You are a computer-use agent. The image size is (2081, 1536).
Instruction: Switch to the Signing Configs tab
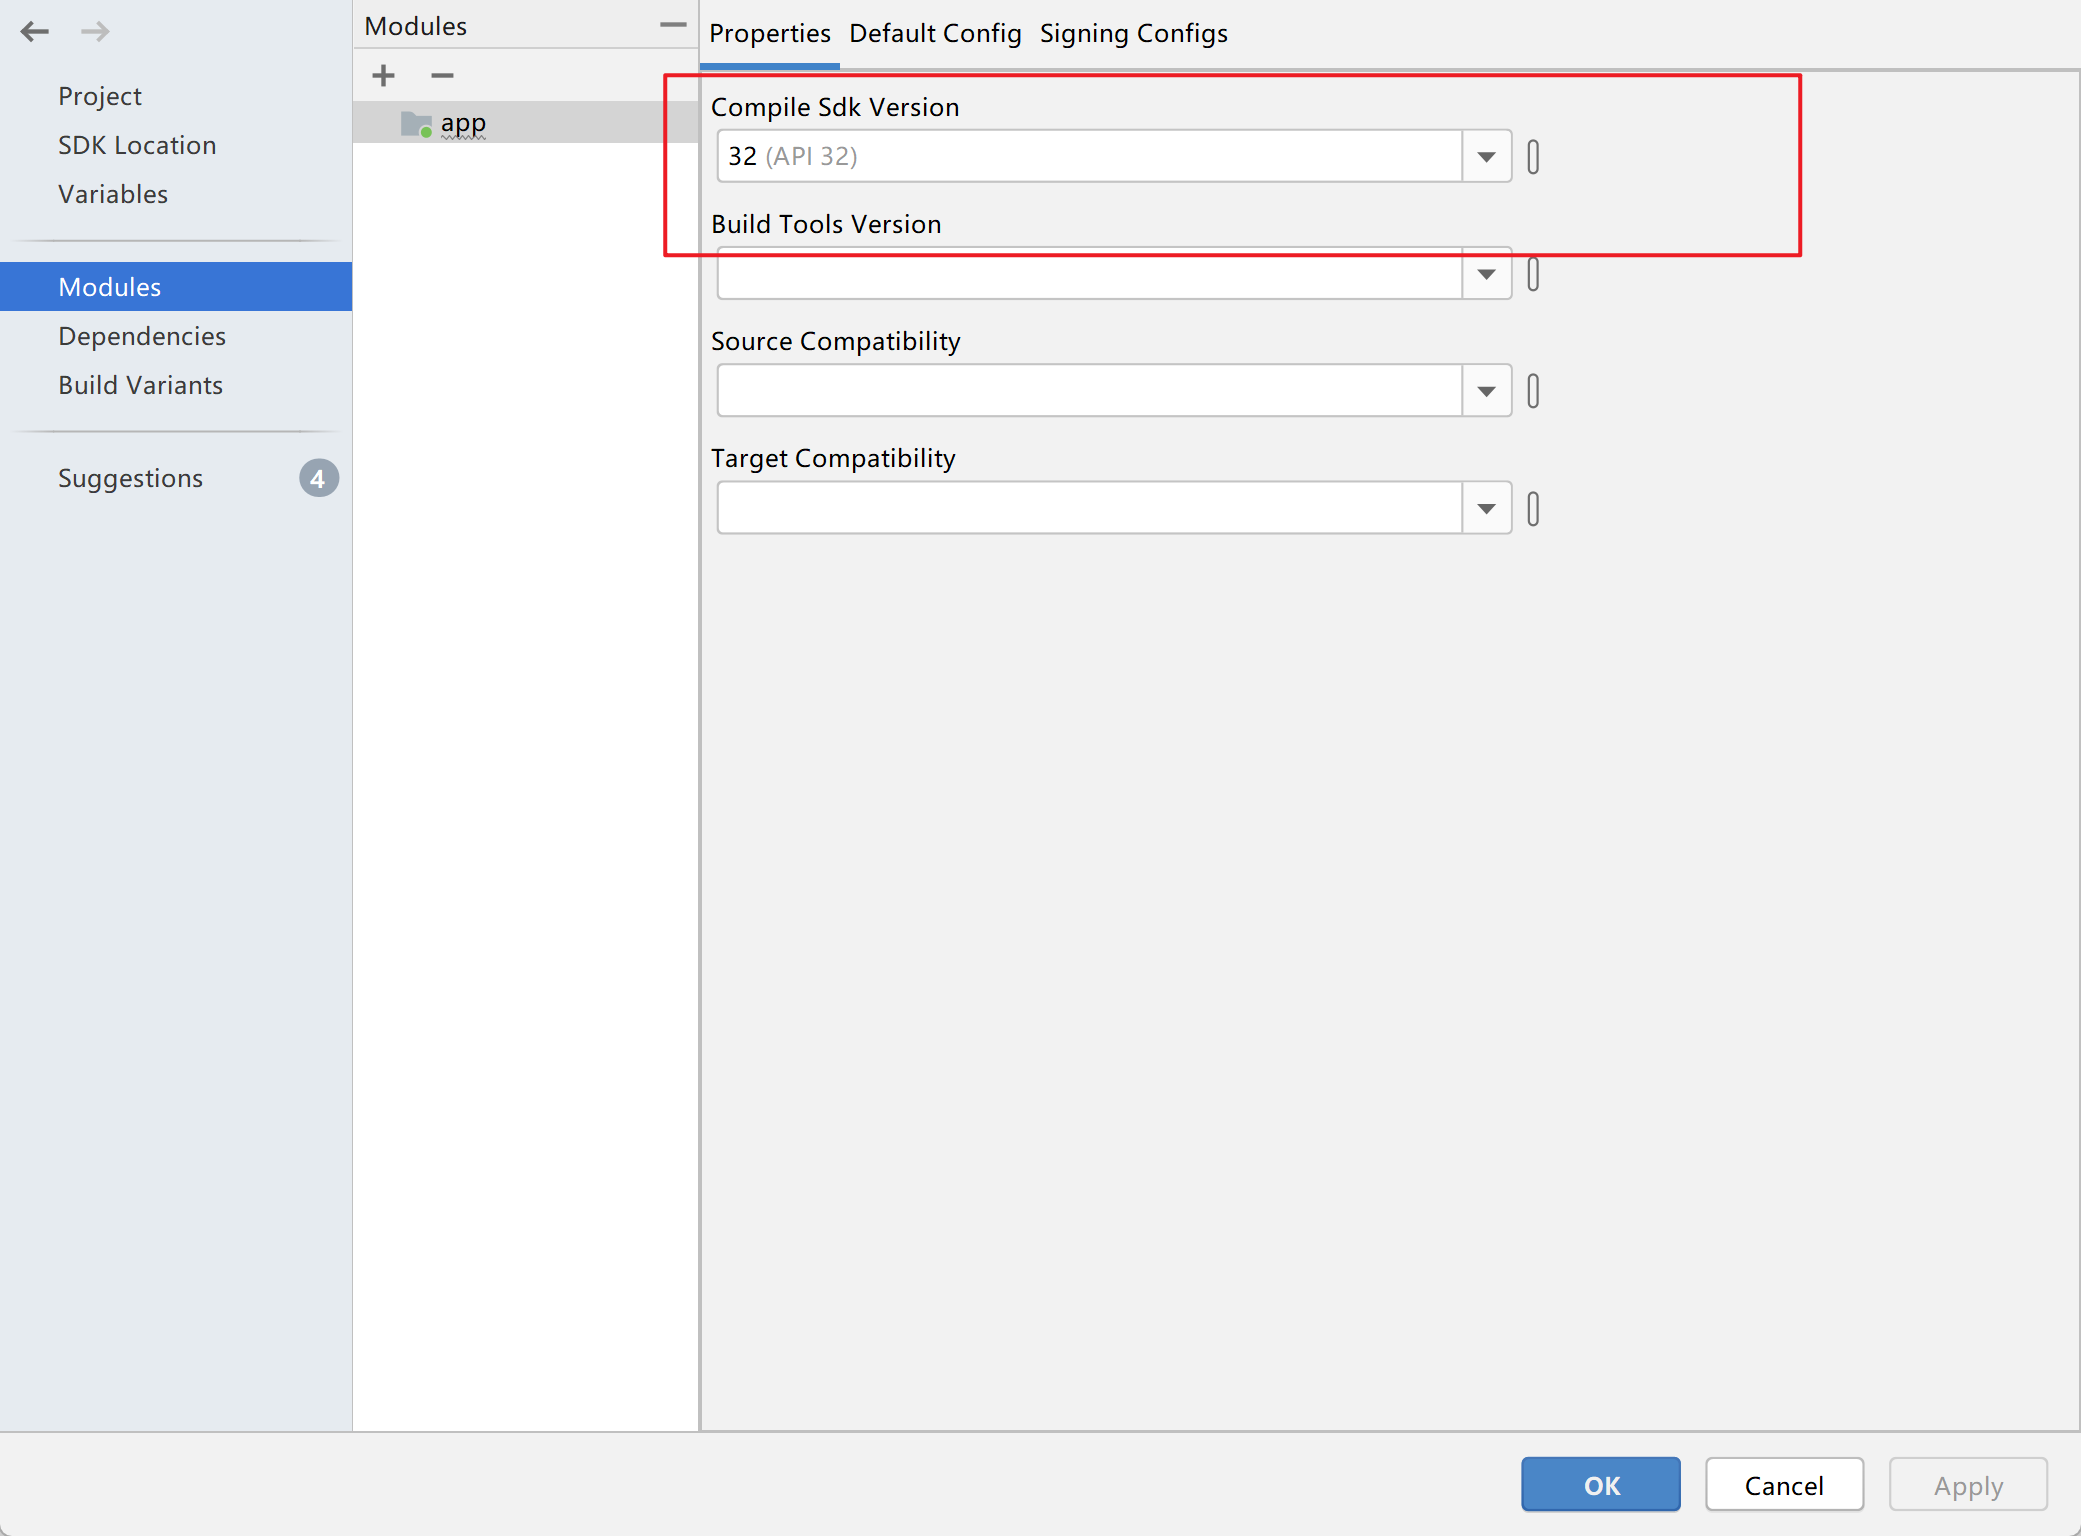click(1133, 34)
